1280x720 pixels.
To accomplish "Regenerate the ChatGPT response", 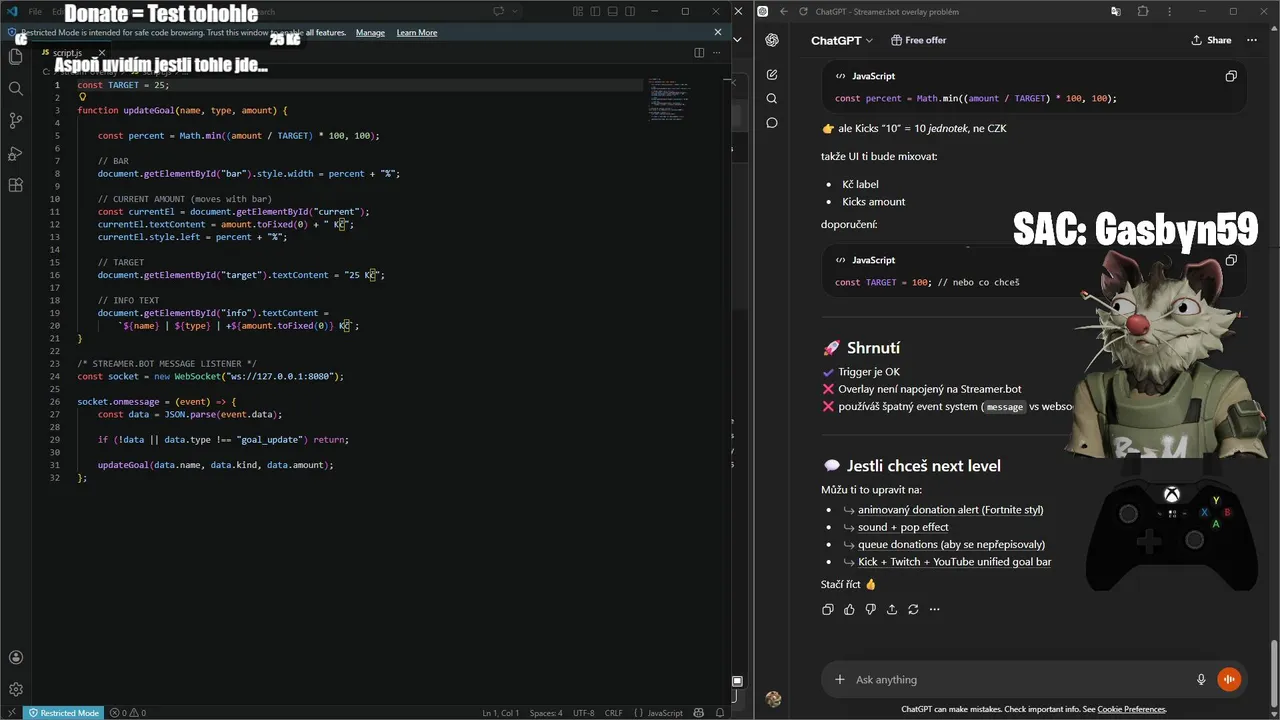I will click(913, 609).
